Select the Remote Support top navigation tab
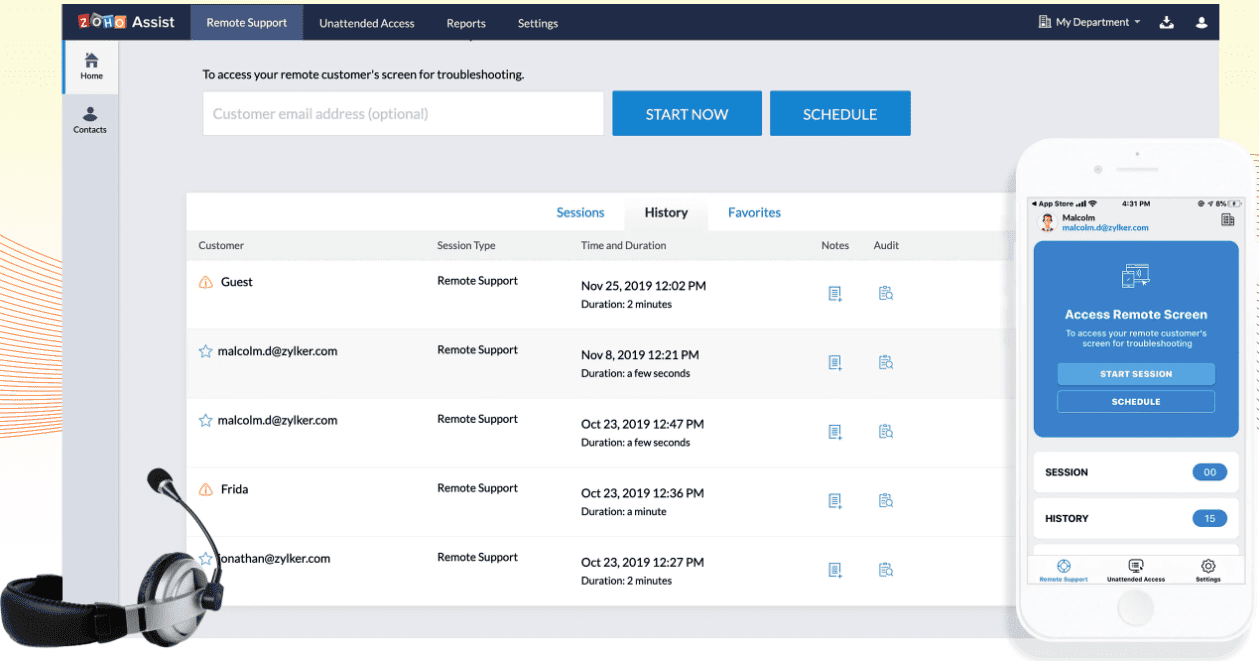This screenshot has width=1259, height=665. click(x=247, y=22)
